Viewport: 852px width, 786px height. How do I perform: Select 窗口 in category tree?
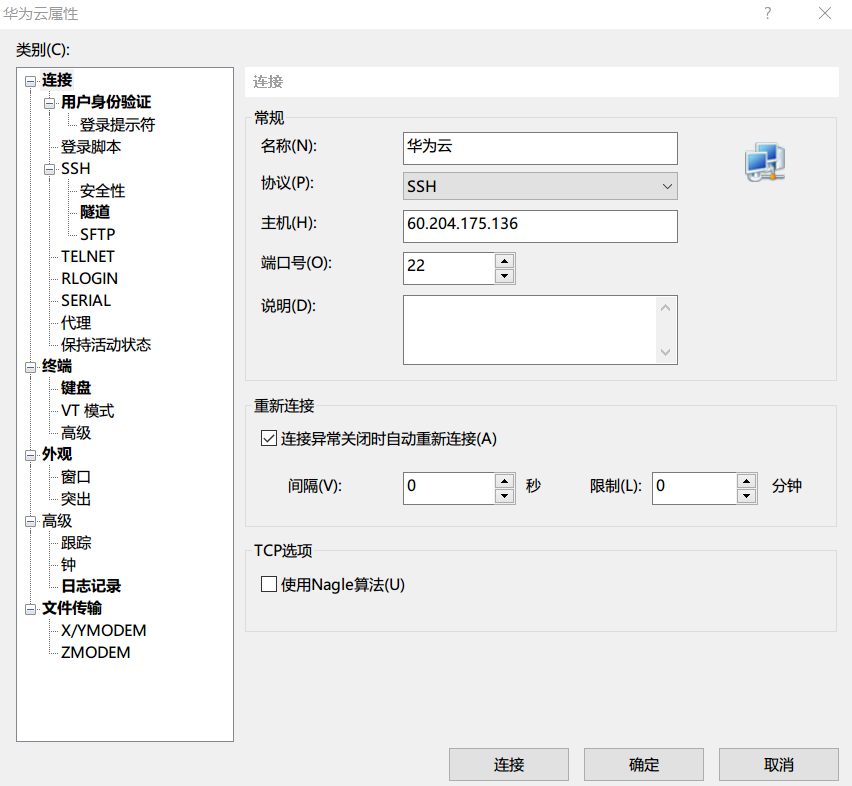pyautogui.click(x=76, y=476)
